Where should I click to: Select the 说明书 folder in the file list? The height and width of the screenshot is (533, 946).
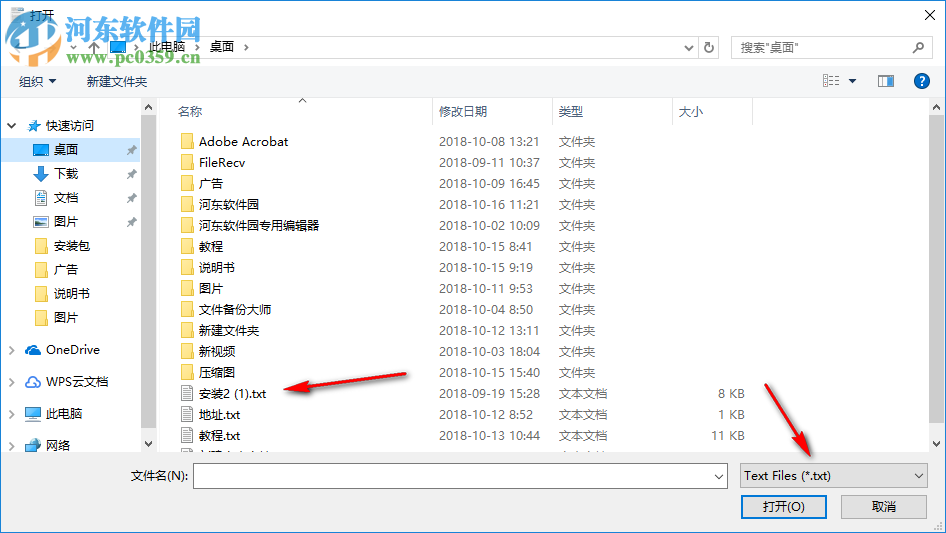click(x=217, y=267)
